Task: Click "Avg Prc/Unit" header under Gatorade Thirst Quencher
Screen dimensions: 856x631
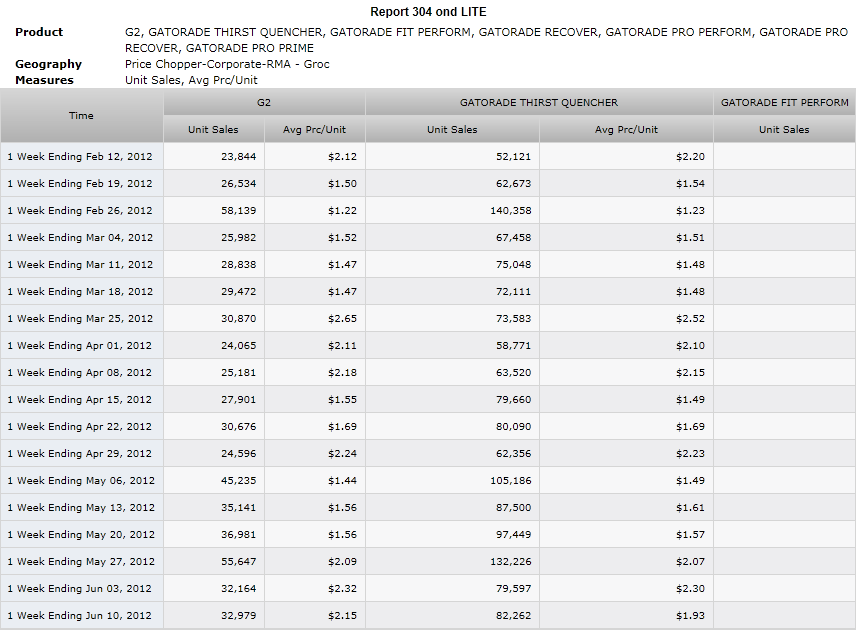Action: tap(626, 129)
